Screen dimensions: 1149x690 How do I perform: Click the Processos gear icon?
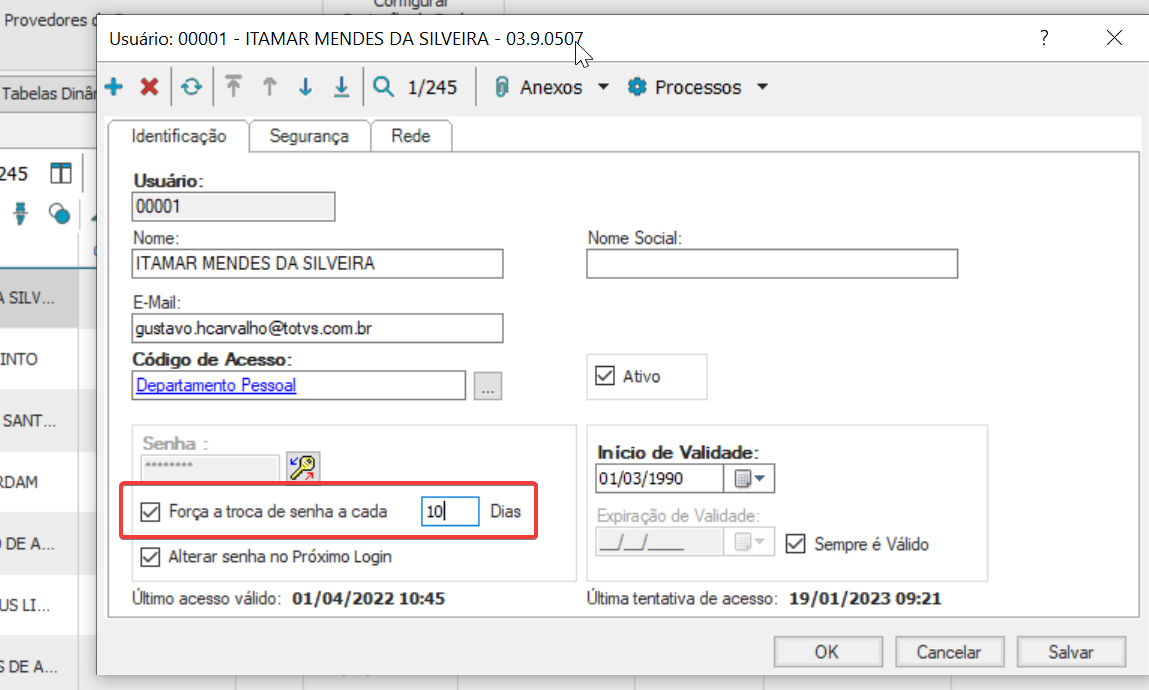(637, 87)
